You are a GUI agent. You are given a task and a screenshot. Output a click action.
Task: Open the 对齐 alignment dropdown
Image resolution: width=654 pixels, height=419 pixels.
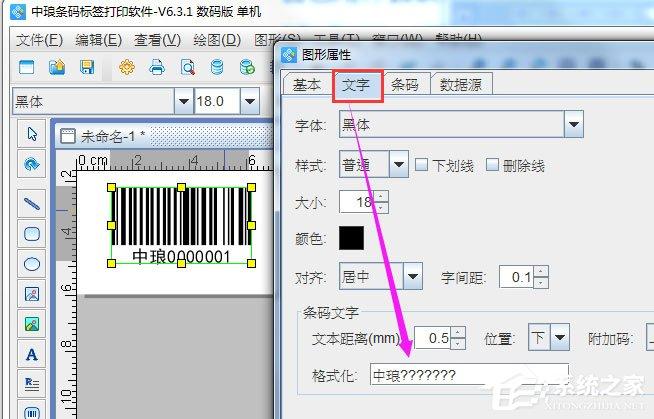point(412,276)
